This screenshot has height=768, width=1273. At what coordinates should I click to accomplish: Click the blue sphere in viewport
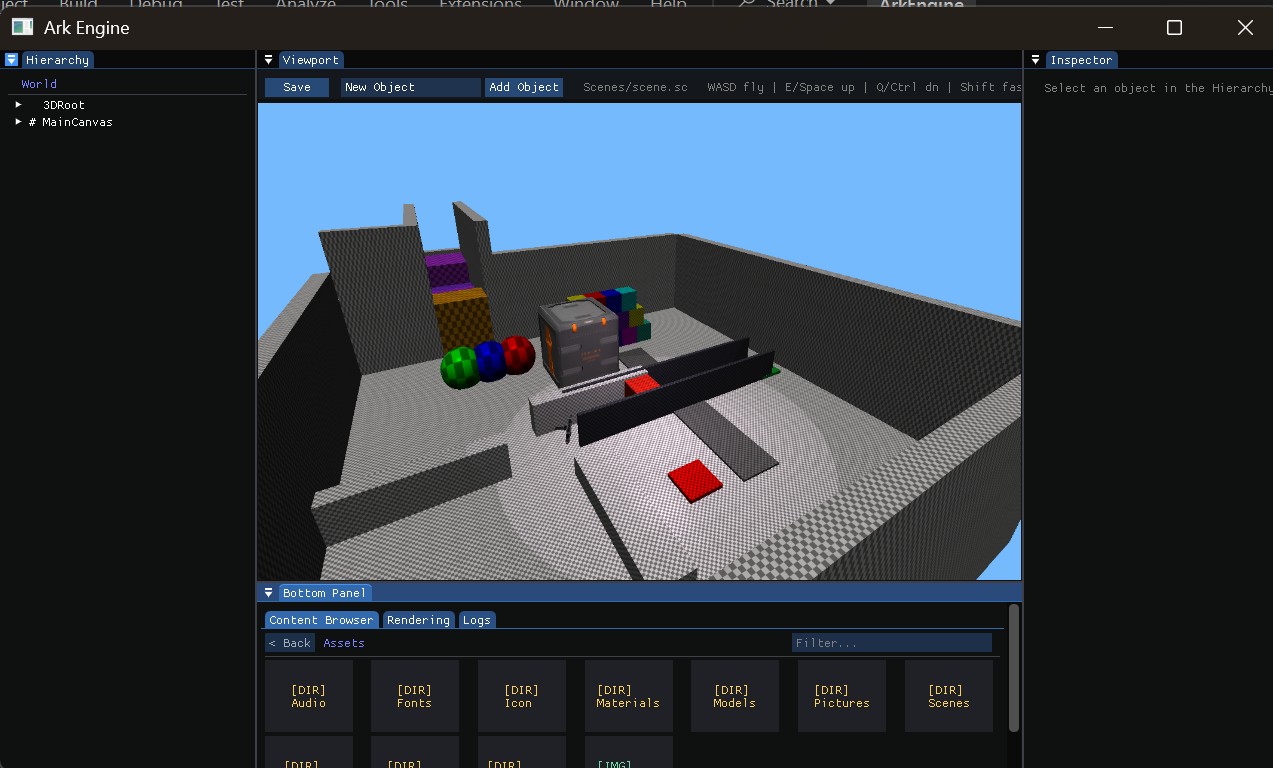click(489, 360)
